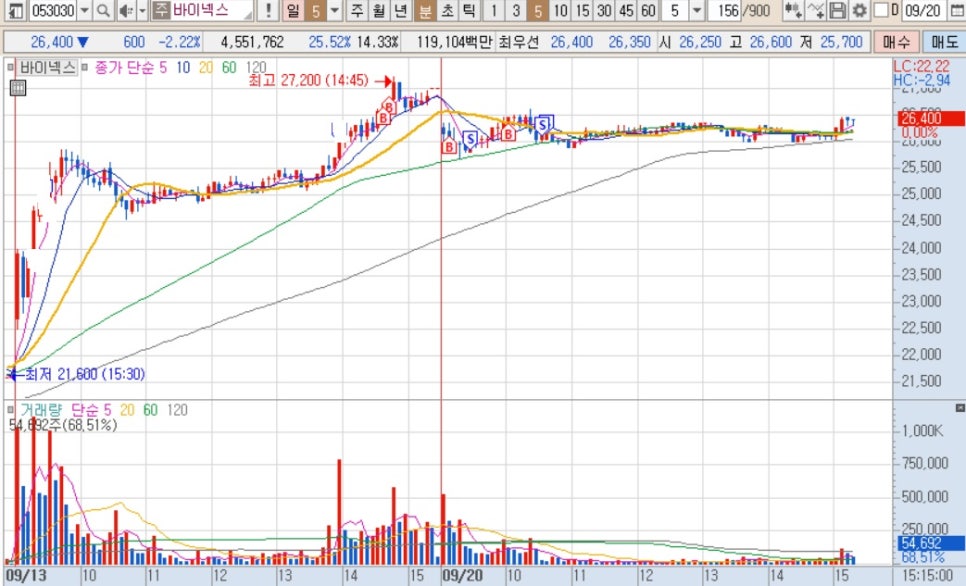
Task: Toggle the D checkbox before the 09/20 date
Action: click(x=882, y=10)
